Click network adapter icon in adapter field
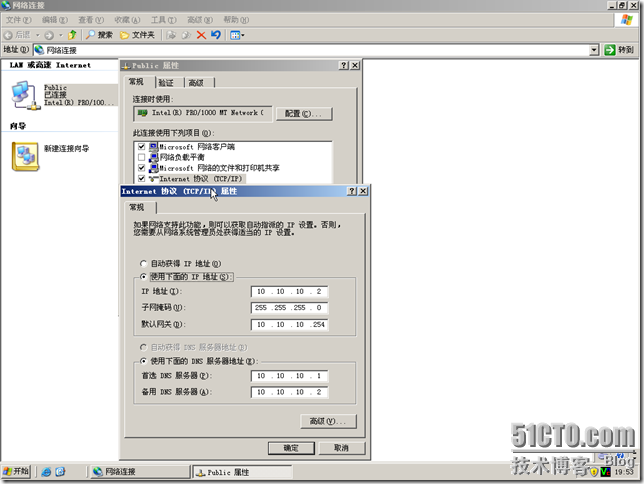644x484 pixels. [x=143, y=113]
